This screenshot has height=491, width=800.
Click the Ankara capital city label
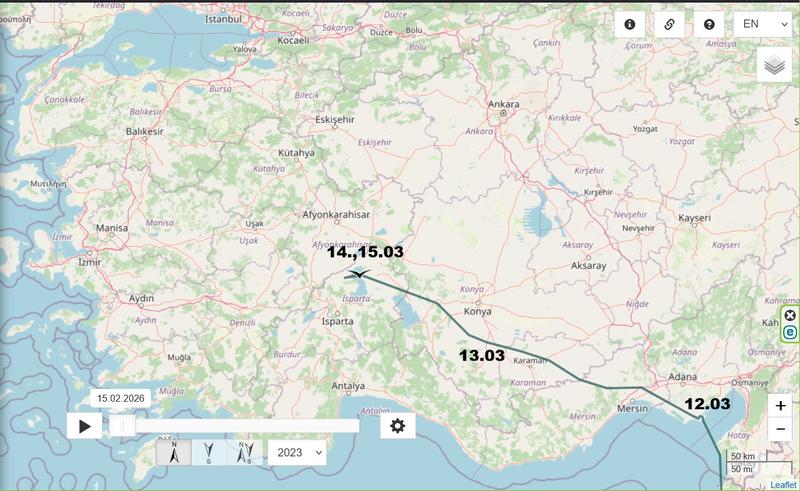(x=504, y=104)
